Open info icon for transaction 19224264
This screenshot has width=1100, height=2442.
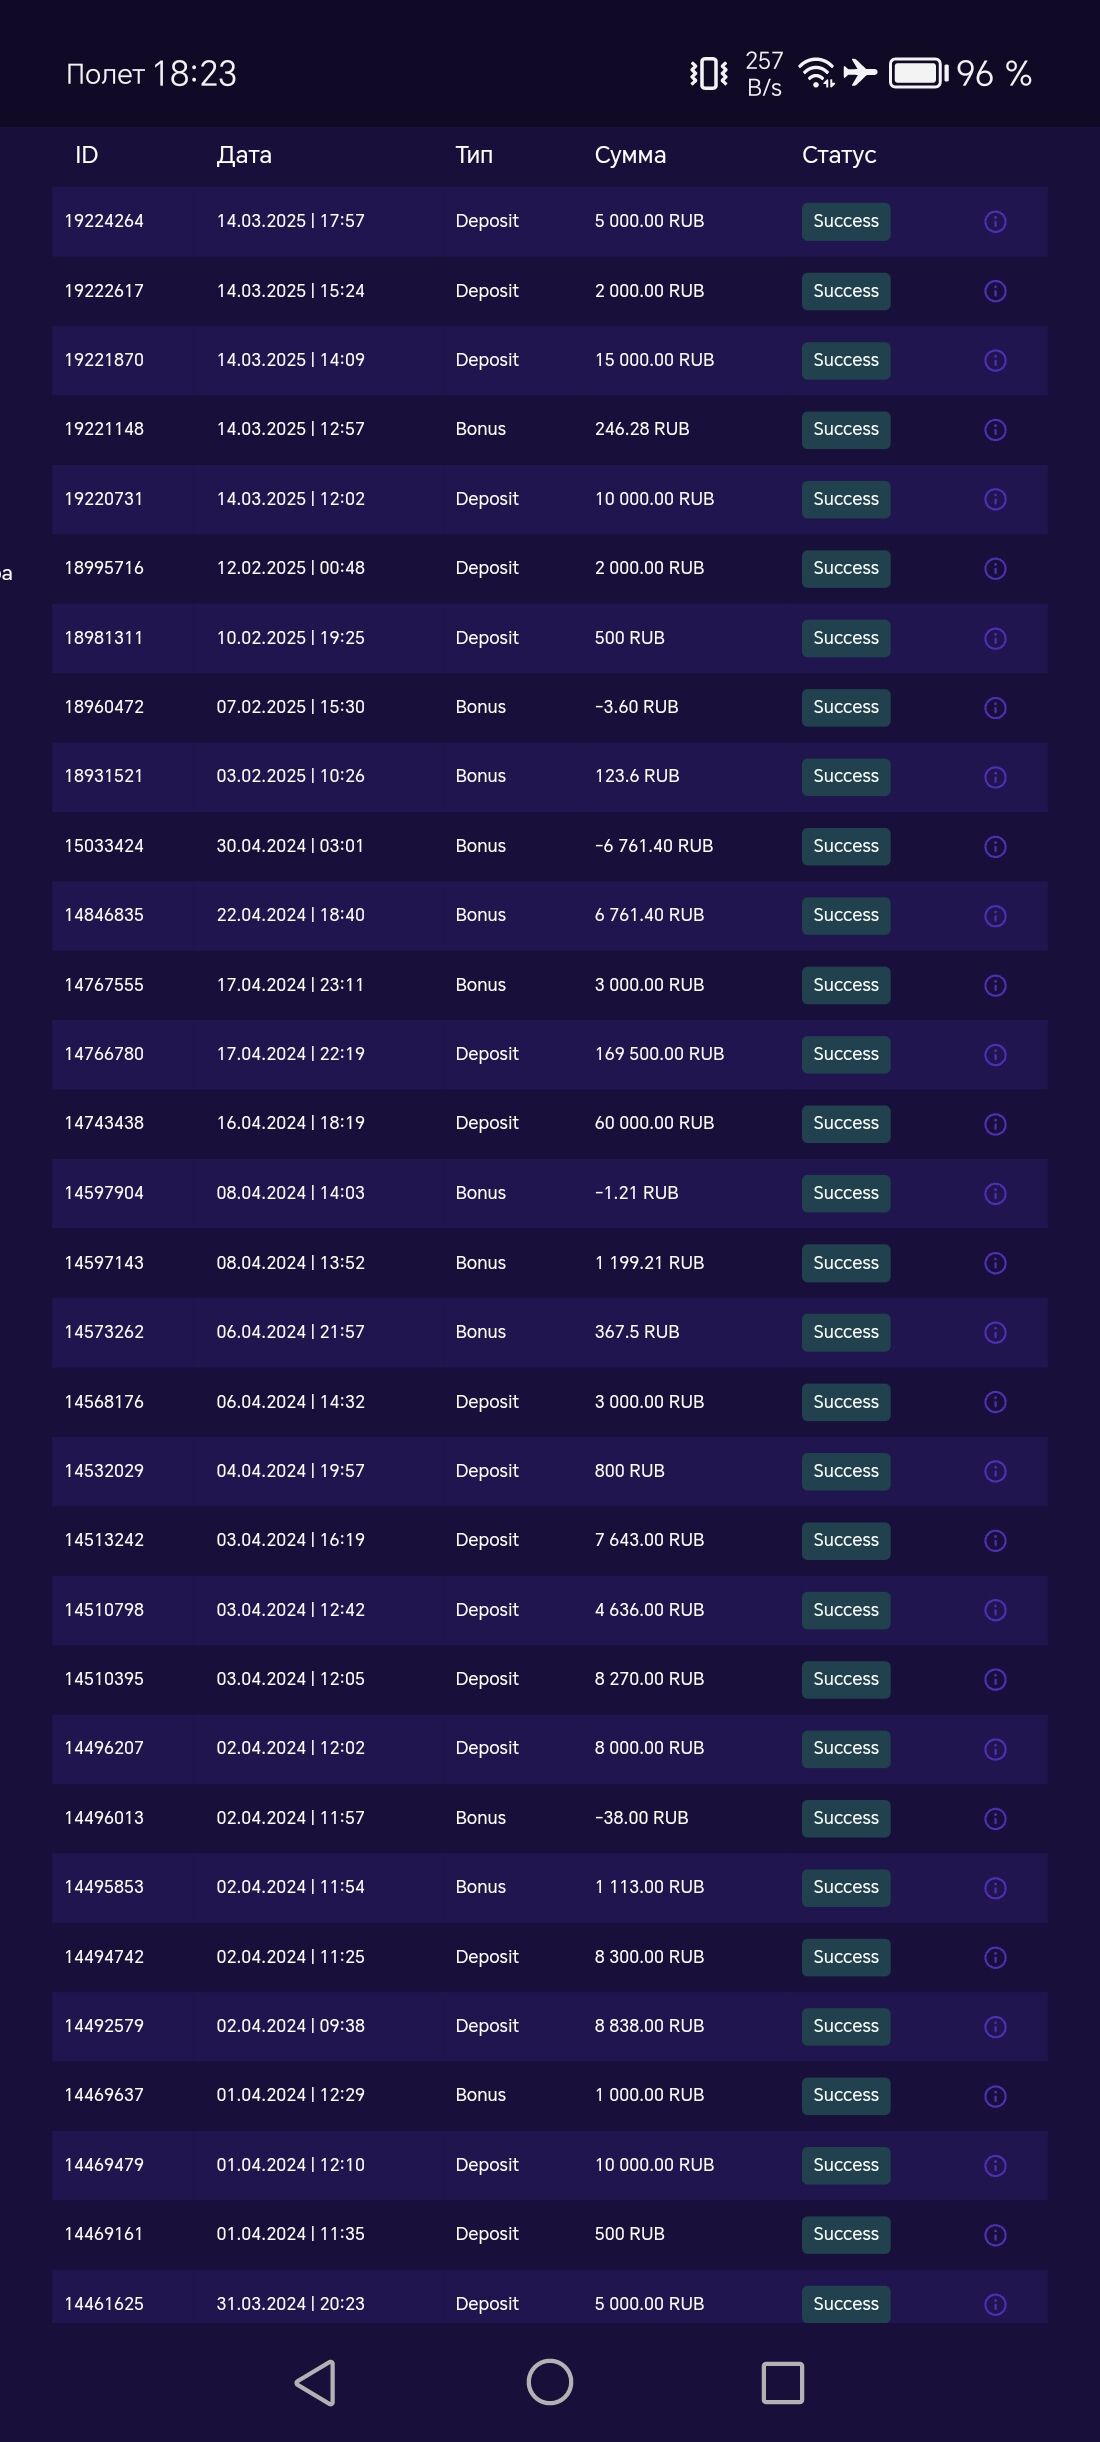995,222
